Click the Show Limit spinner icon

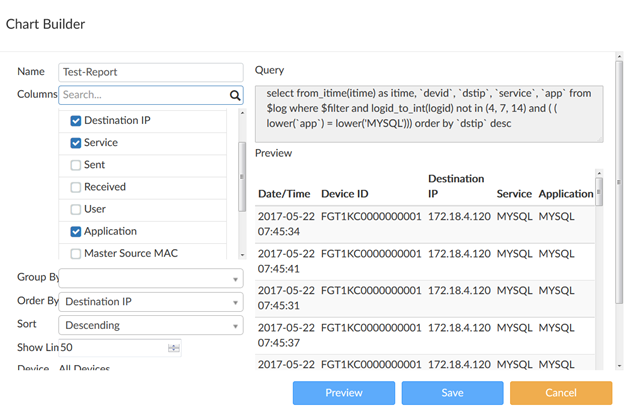click(174, 348)
